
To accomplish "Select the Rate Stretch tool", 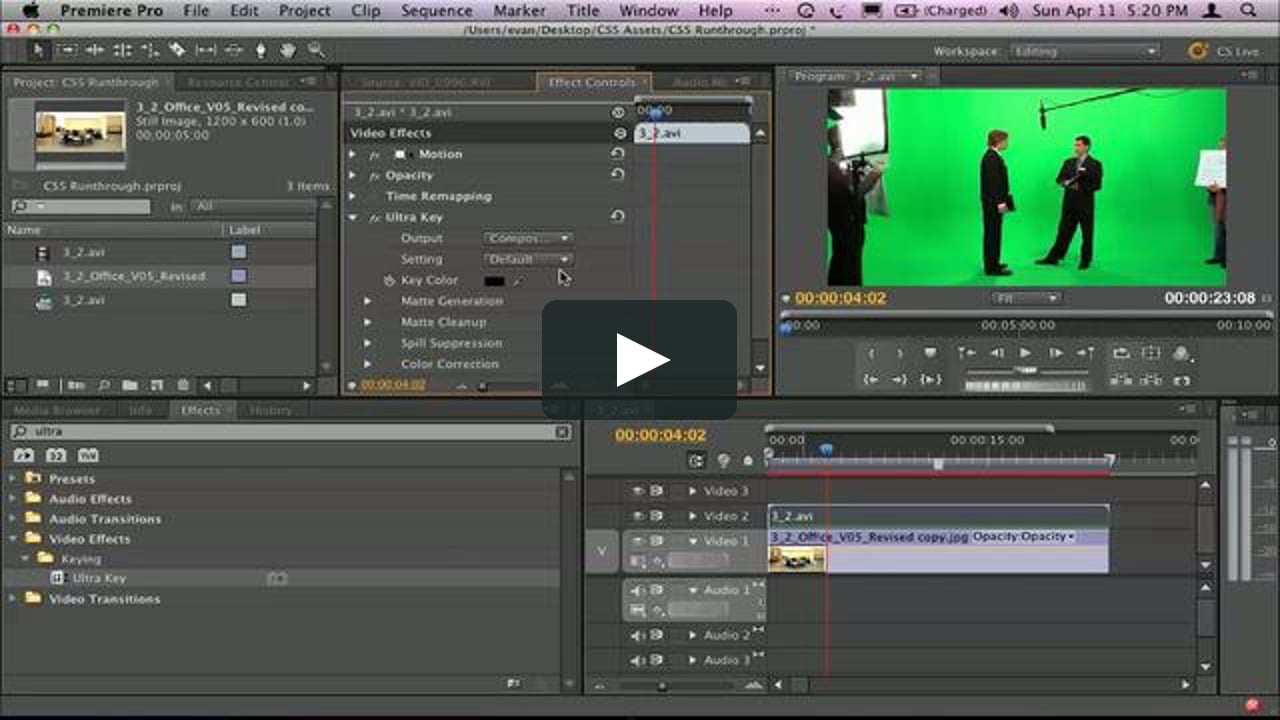I will (149, 49).
